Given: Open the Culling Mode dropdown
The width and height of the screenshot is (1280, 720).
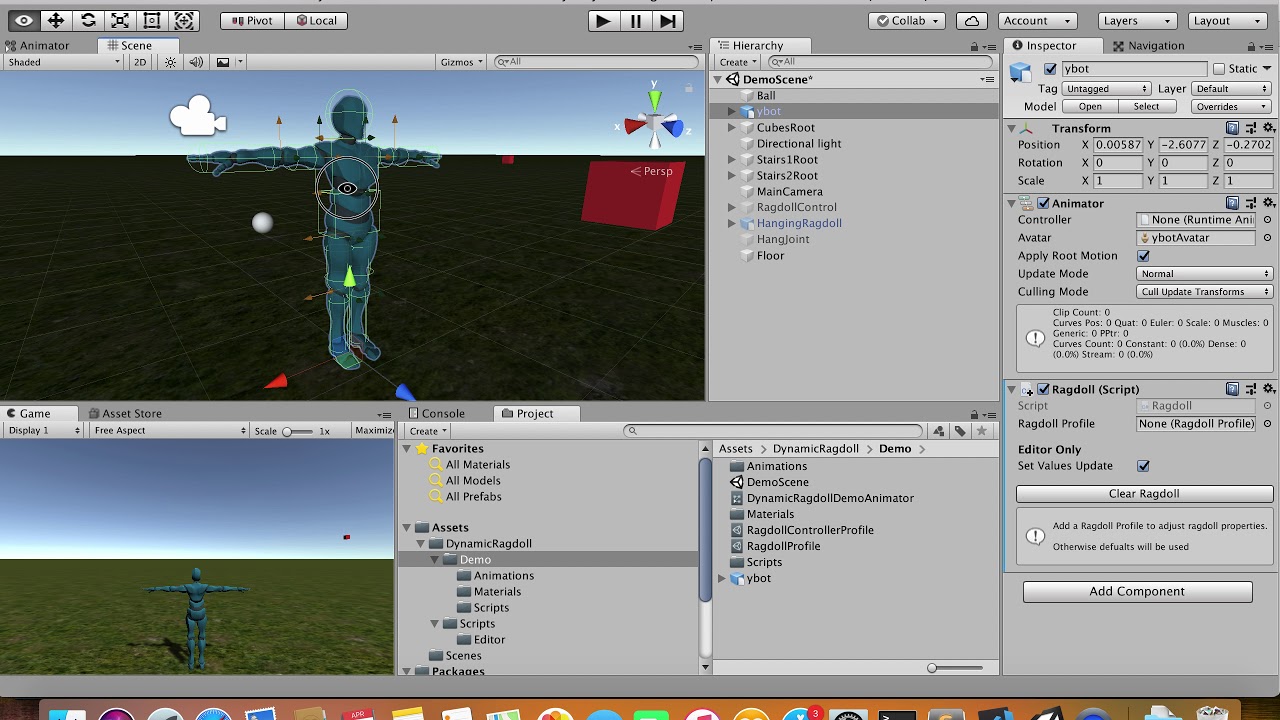Looking at the screenshot, I should click(1205, 292).
